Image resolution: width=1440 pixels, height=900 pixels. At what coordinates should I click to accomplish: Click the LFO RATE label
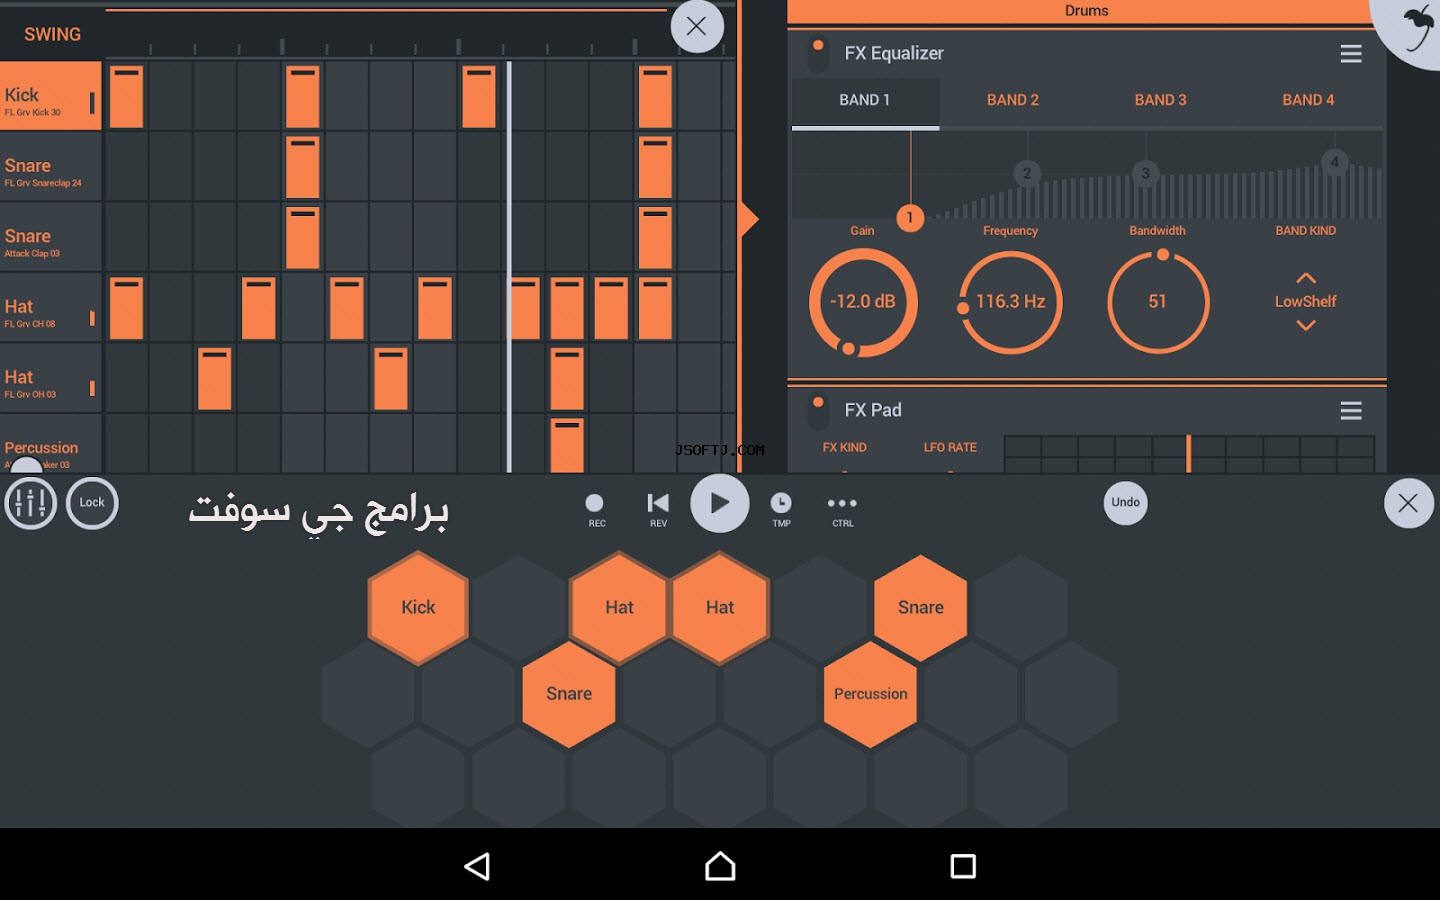950,447
